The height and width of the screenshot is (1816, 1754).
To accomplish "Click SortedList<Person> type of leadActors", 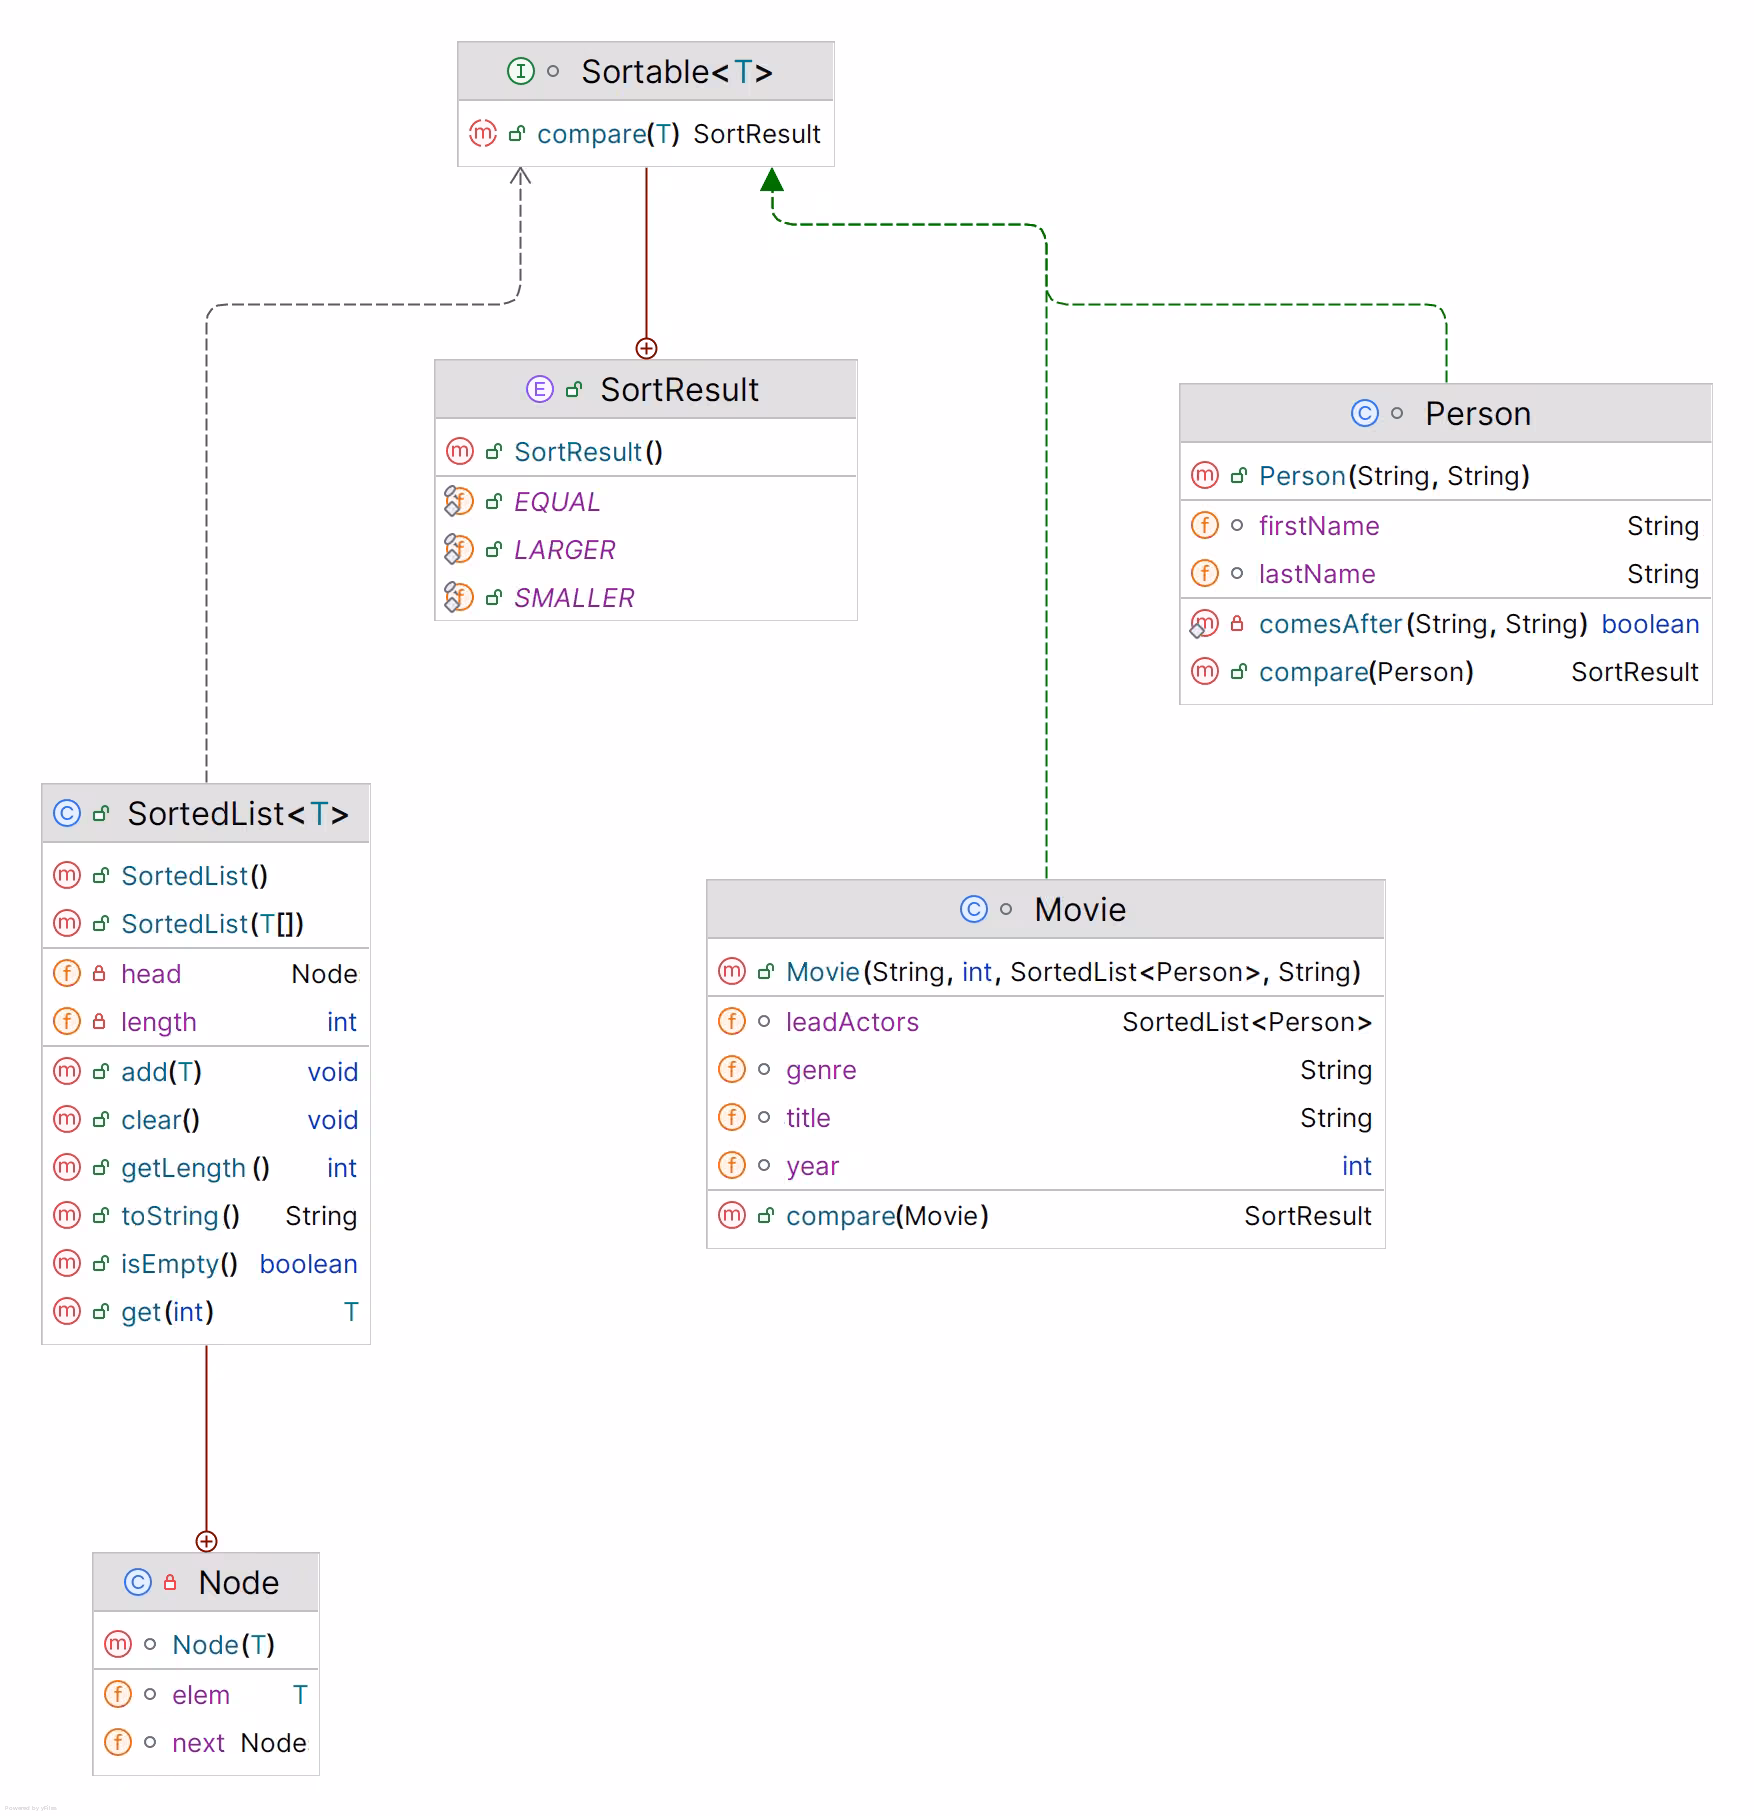I will tap(1247, 1022).
